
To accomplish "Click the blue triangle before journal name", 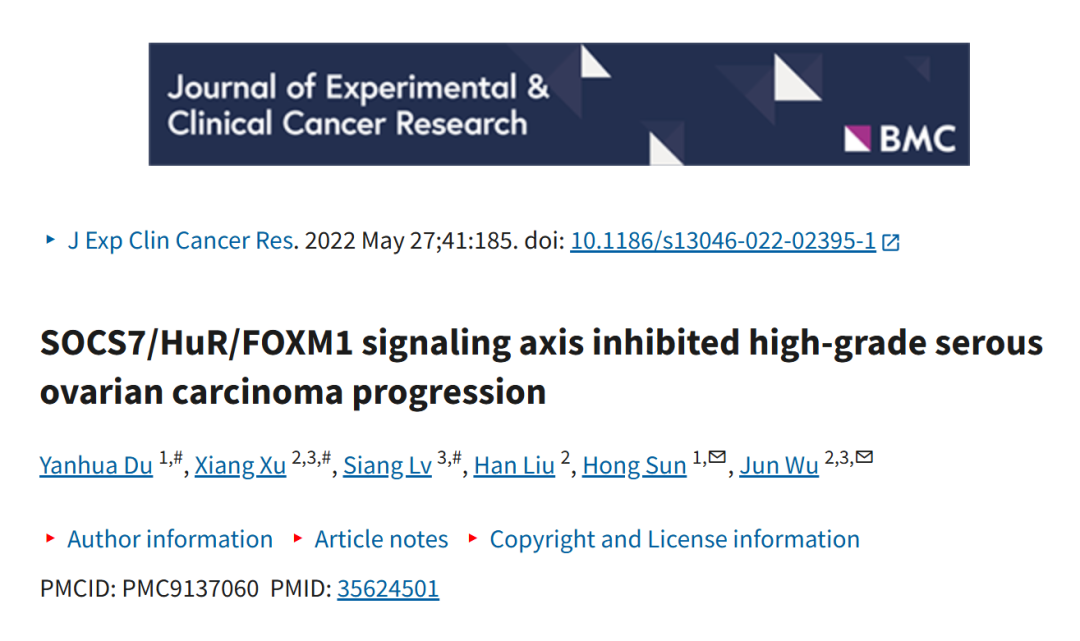I will (x=50, y=240).
